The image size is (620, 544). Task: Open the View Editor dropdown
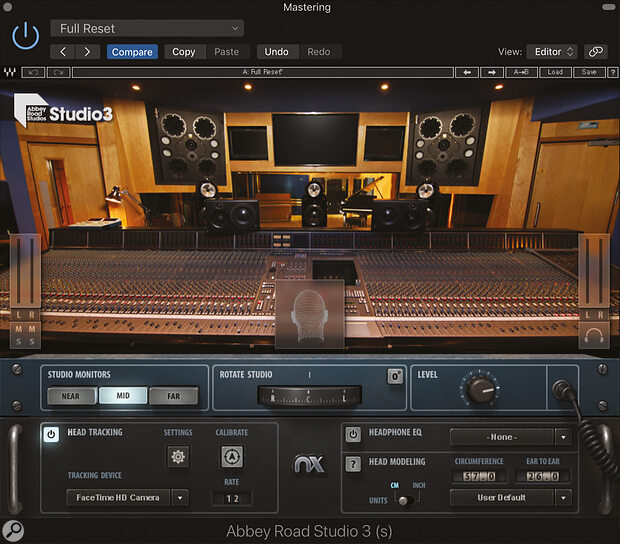[552, 52]
